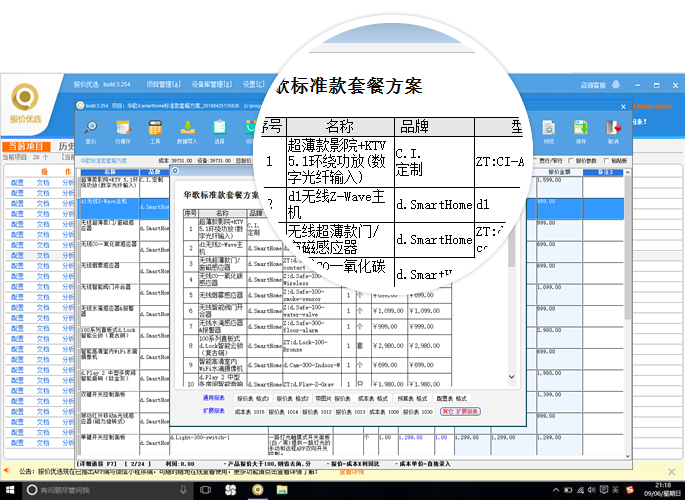
Task: Select 带图片 报价表 report button
Action: 333,398
